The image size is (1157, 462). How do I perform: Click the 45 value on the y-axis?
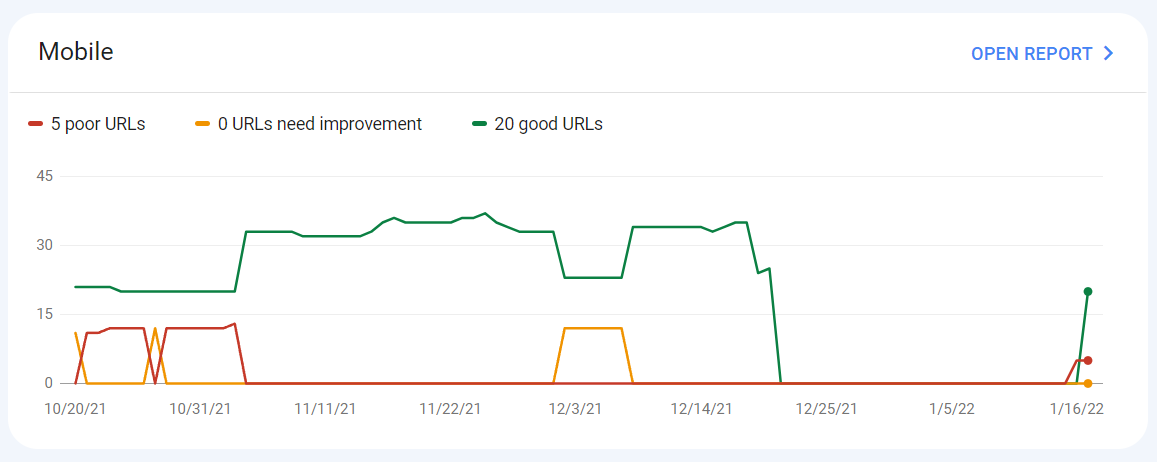[46, 176]
